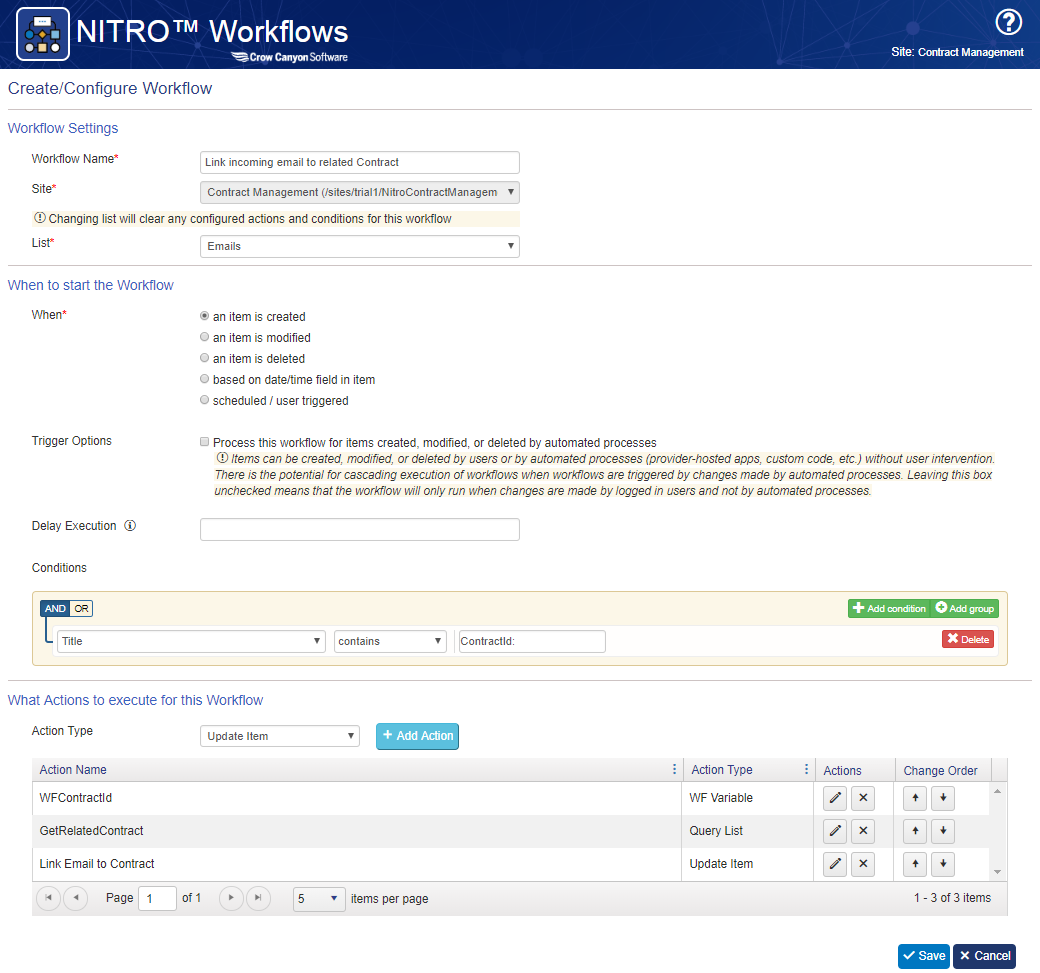Open the condition field dropdown showing Title
The image size is (1040, 973).
click(x=191, y=641)
